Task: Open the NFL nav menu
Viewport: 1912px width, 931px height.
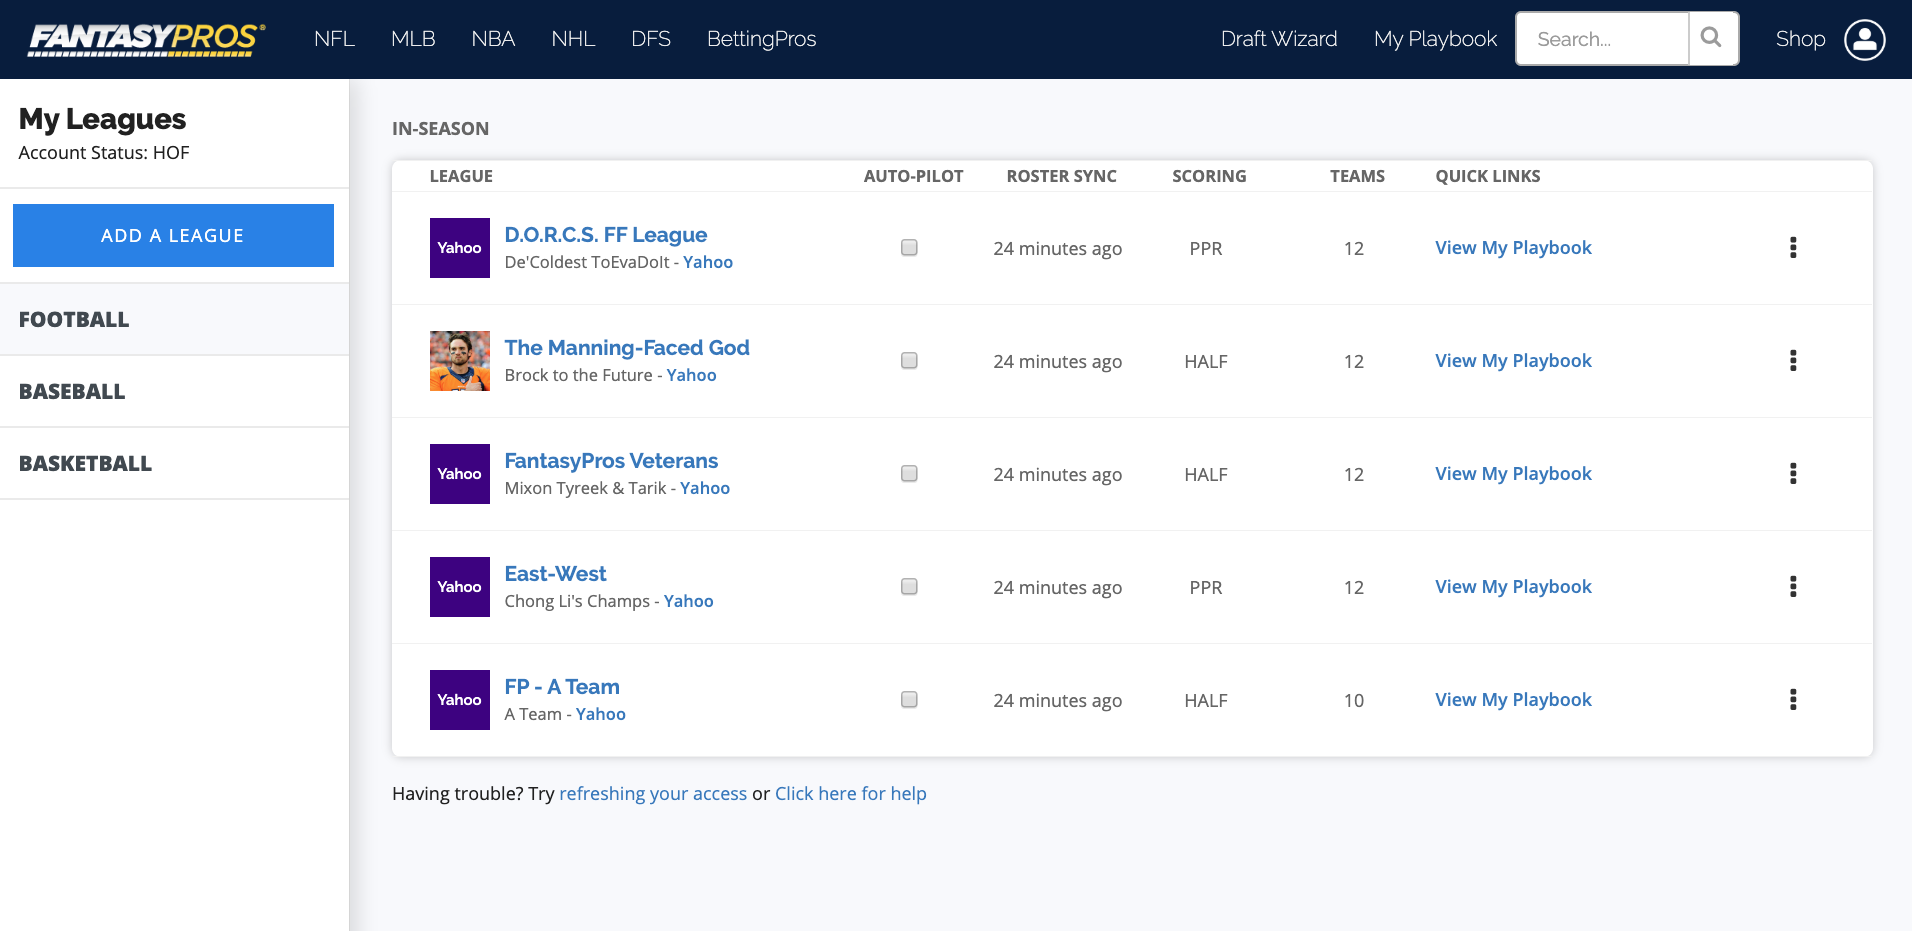Action: pos(334,39)
